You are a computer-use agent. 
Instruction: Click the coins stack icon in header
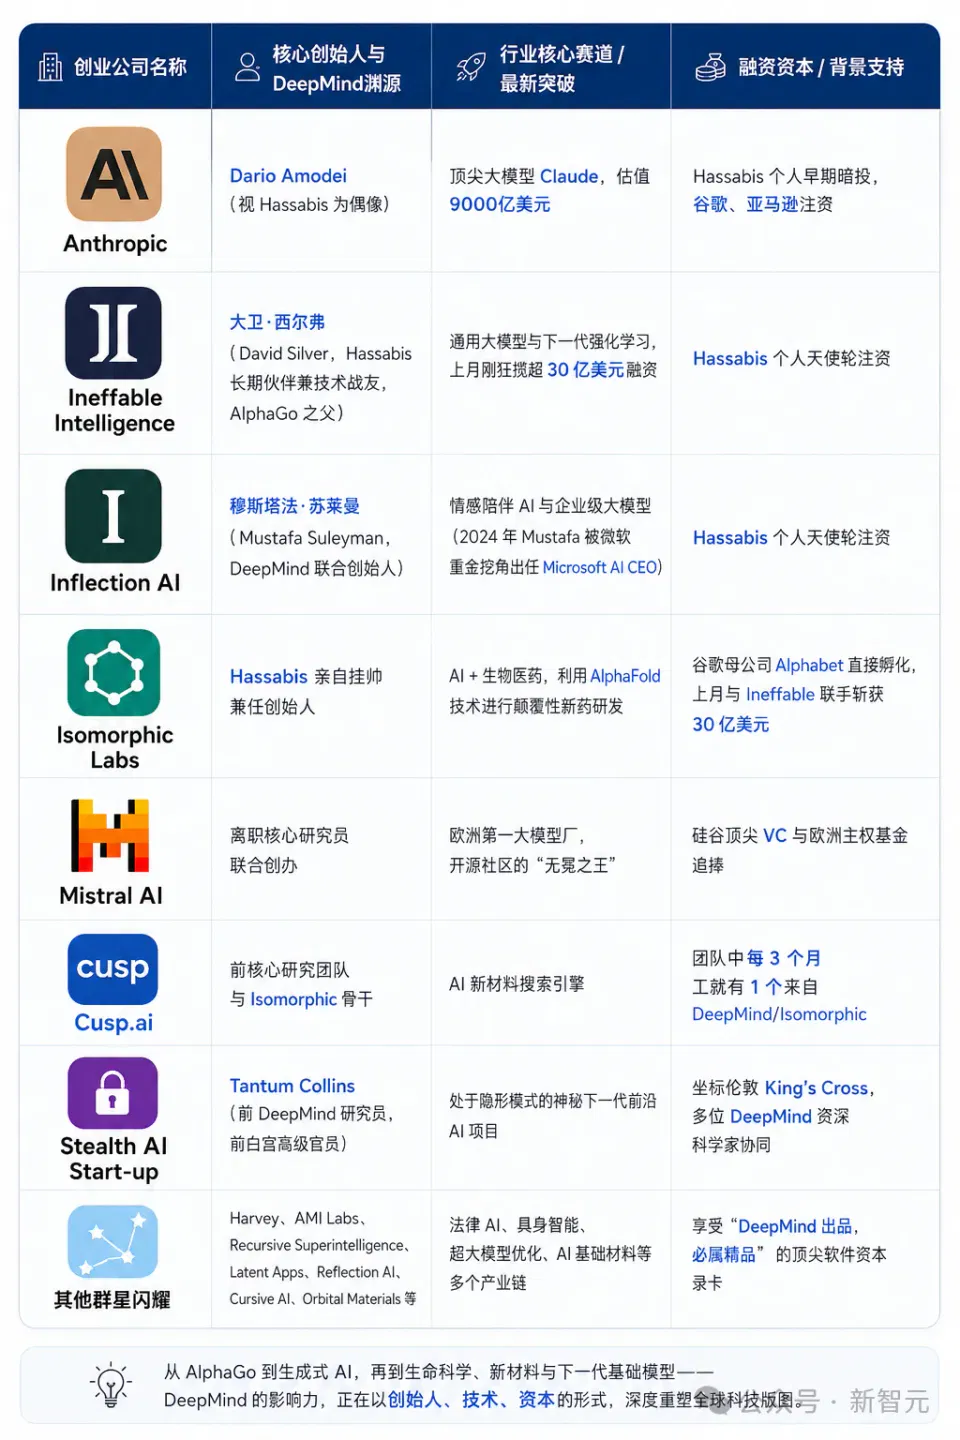710,67
